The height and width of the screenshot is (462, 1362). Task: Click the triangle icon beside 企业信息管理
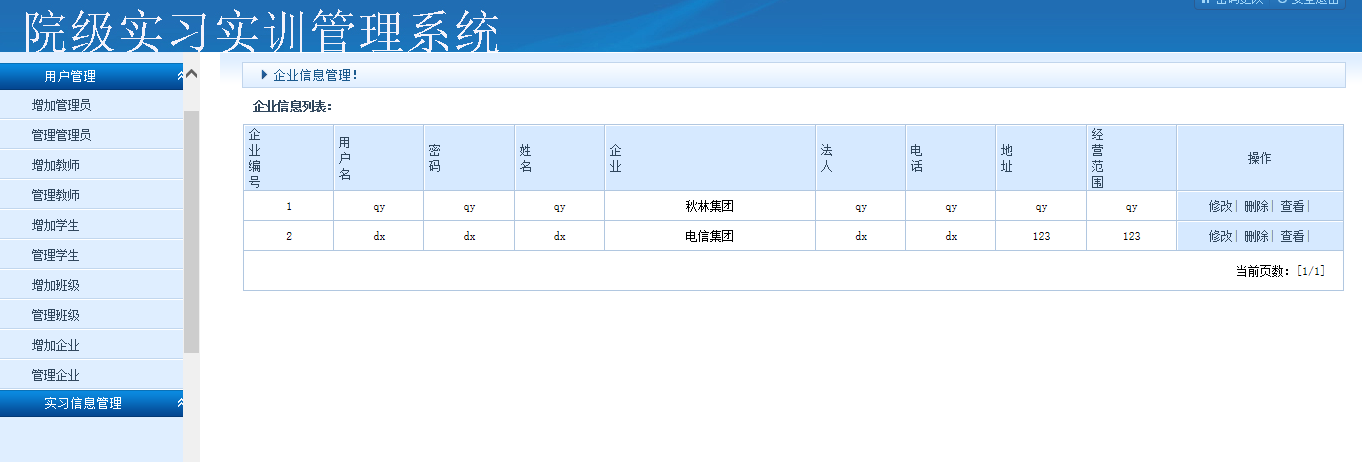(264, 75)
